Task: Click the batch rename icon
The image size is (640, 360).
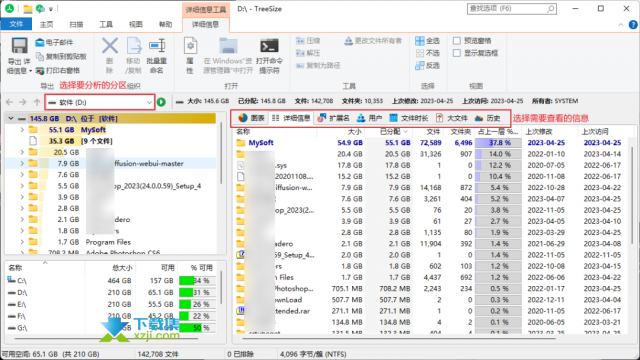Action: pyautogui.click(x=157, y=46)
